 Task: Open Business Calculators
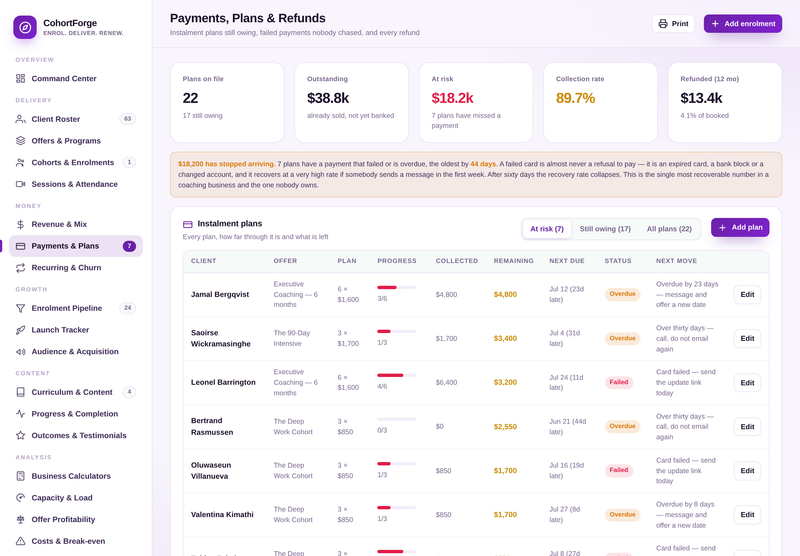(x=76, y=476)
